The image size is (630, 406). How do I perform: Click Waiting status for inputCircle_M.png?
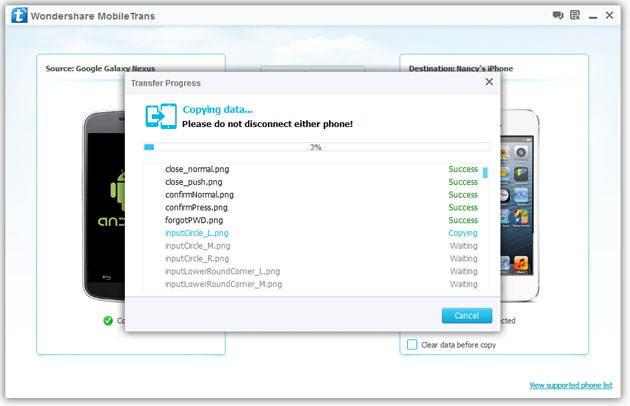click(464, 246)
